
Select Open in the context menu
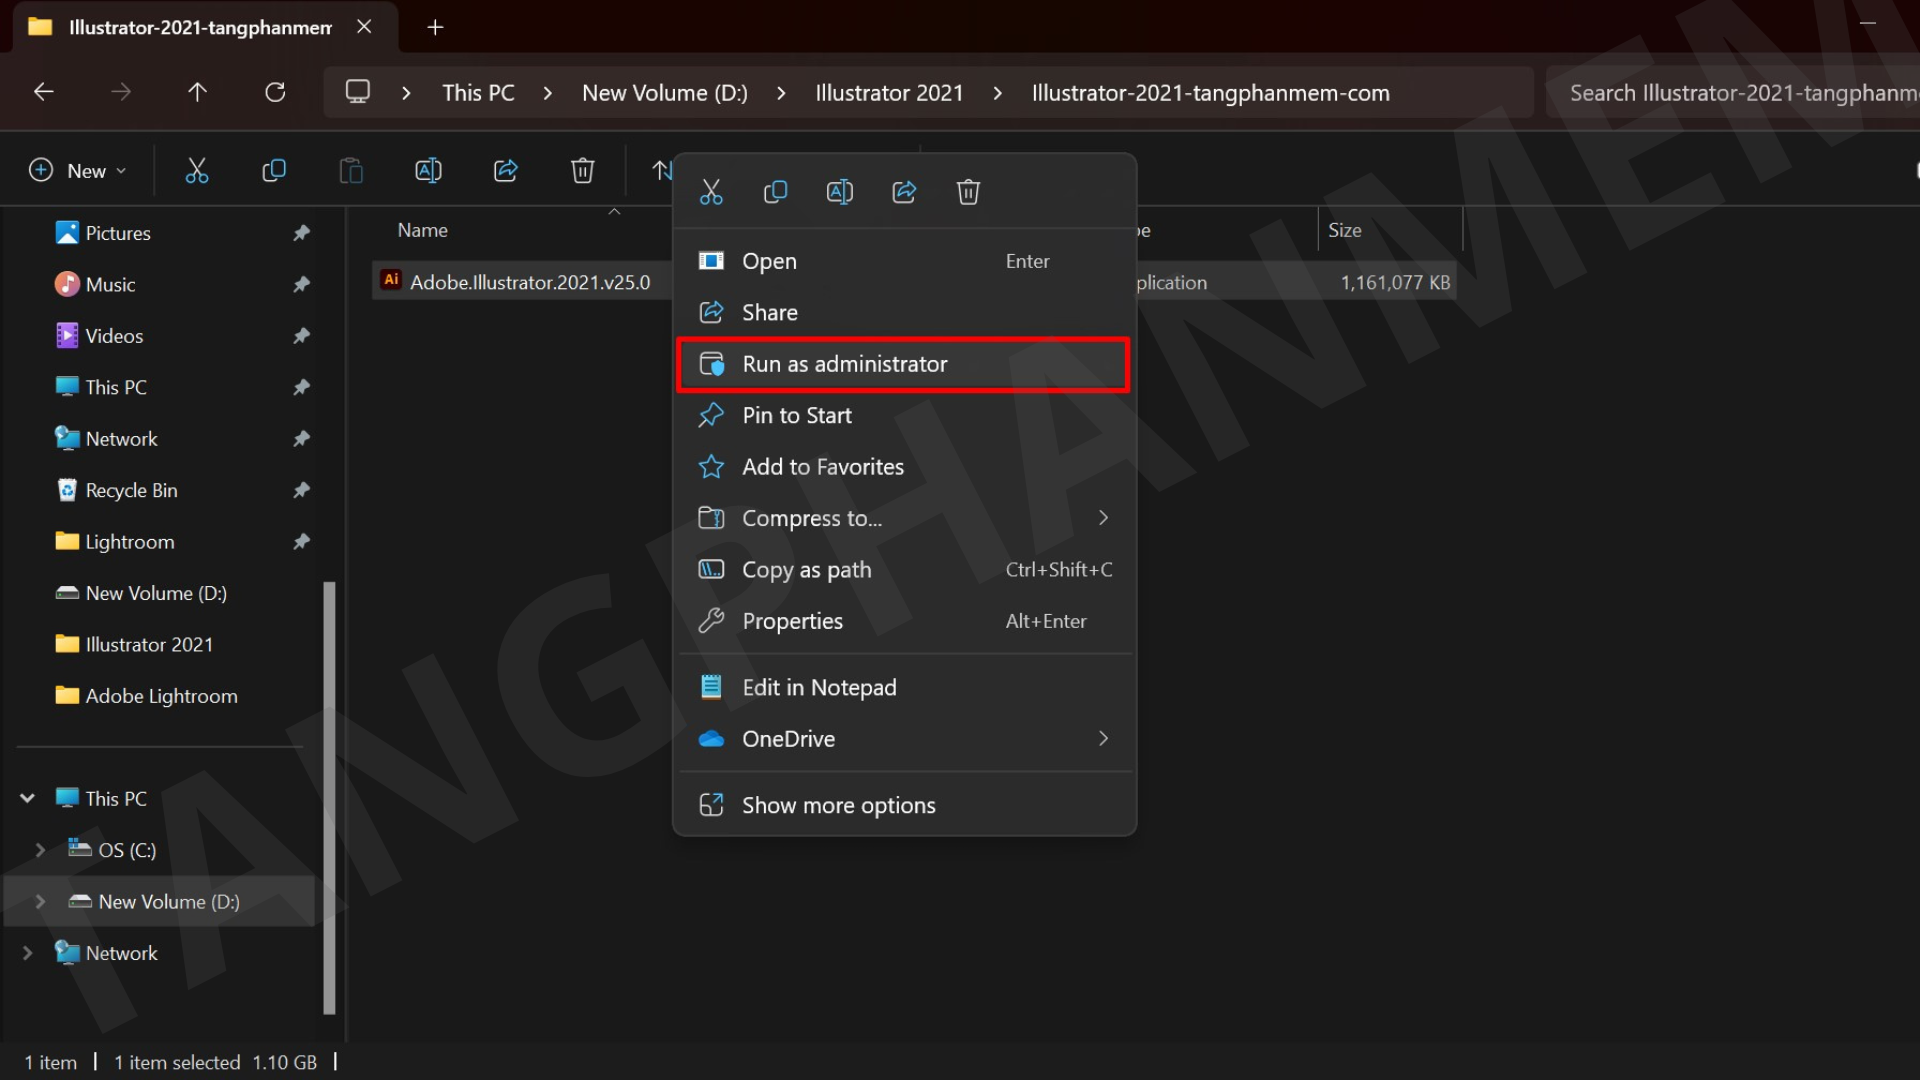coord(904,261)
